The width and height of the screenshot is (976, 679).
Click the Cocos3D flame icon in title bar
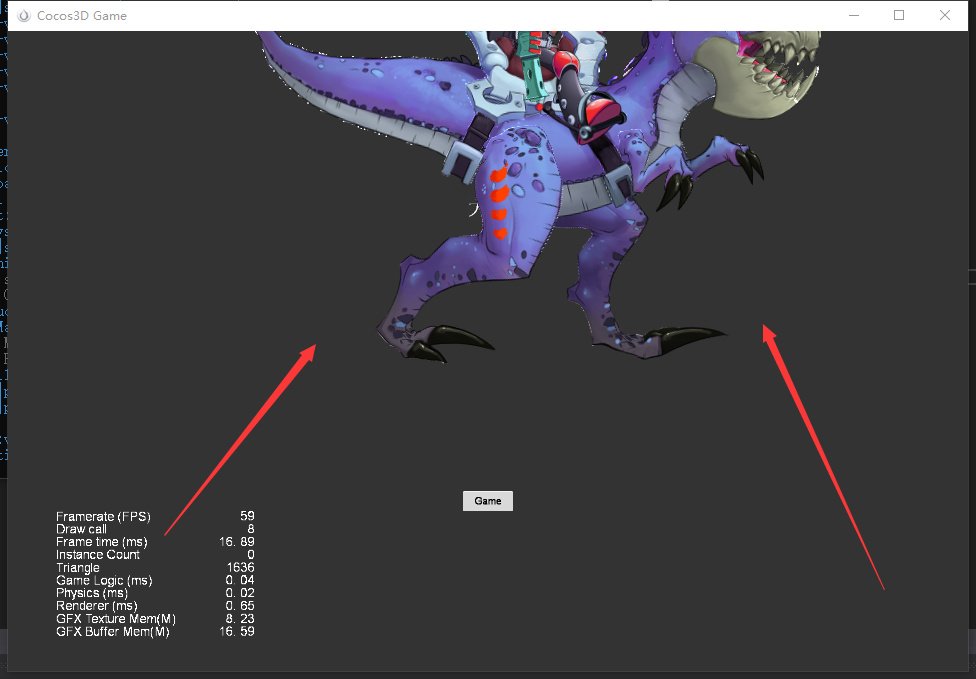(24, 16)
